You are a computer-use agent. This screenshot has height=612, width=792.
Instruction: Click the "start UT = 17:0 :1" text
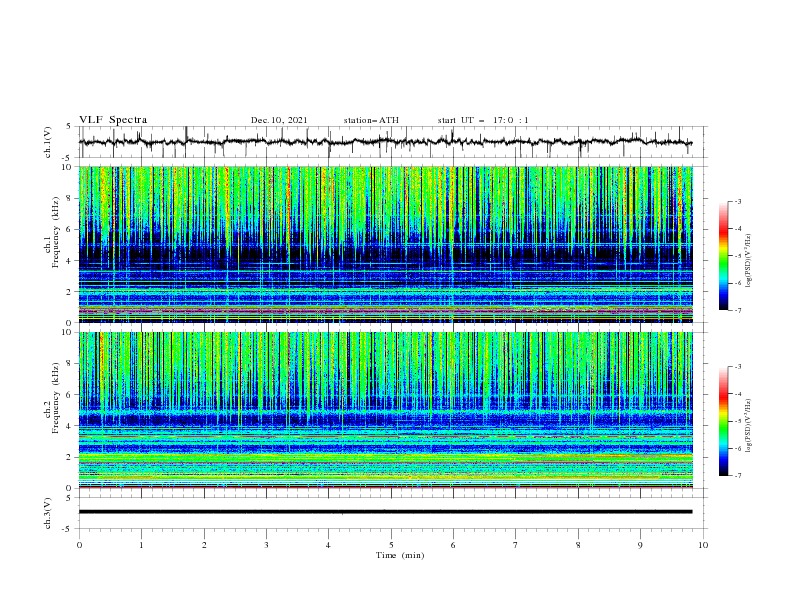483,120
